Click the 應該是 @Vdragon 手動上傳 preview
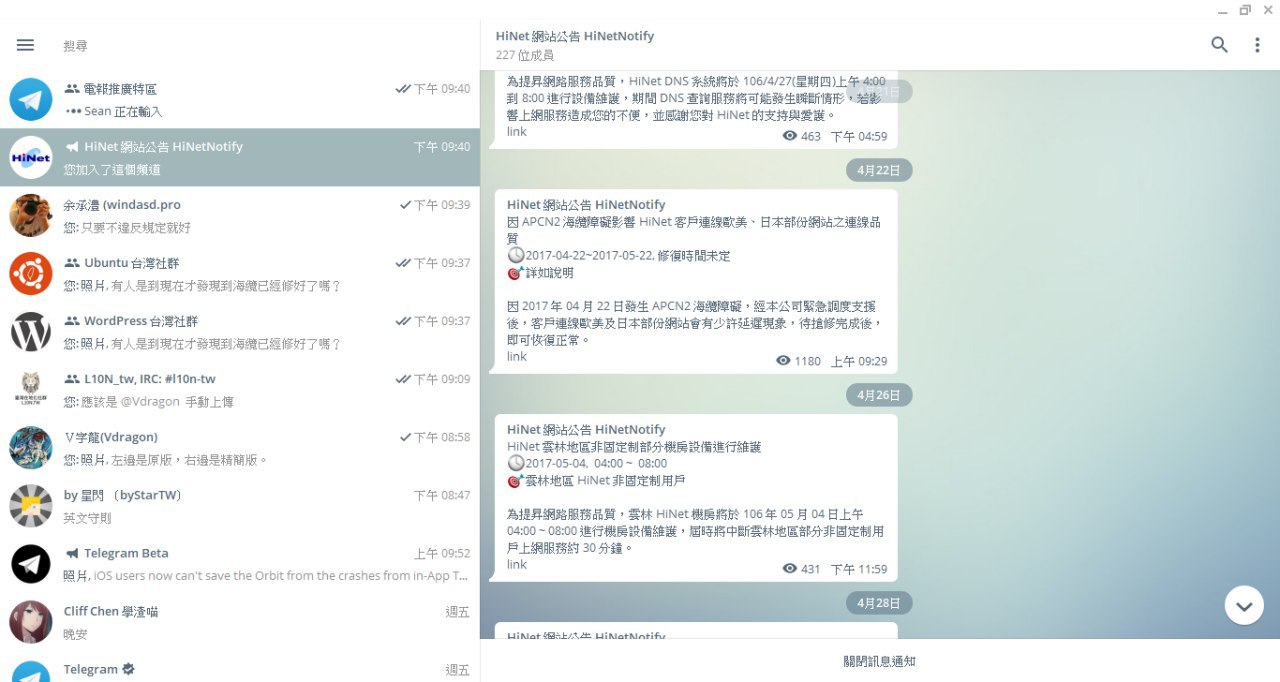This screenshot has width=1280, height=682. click(148, 402)
